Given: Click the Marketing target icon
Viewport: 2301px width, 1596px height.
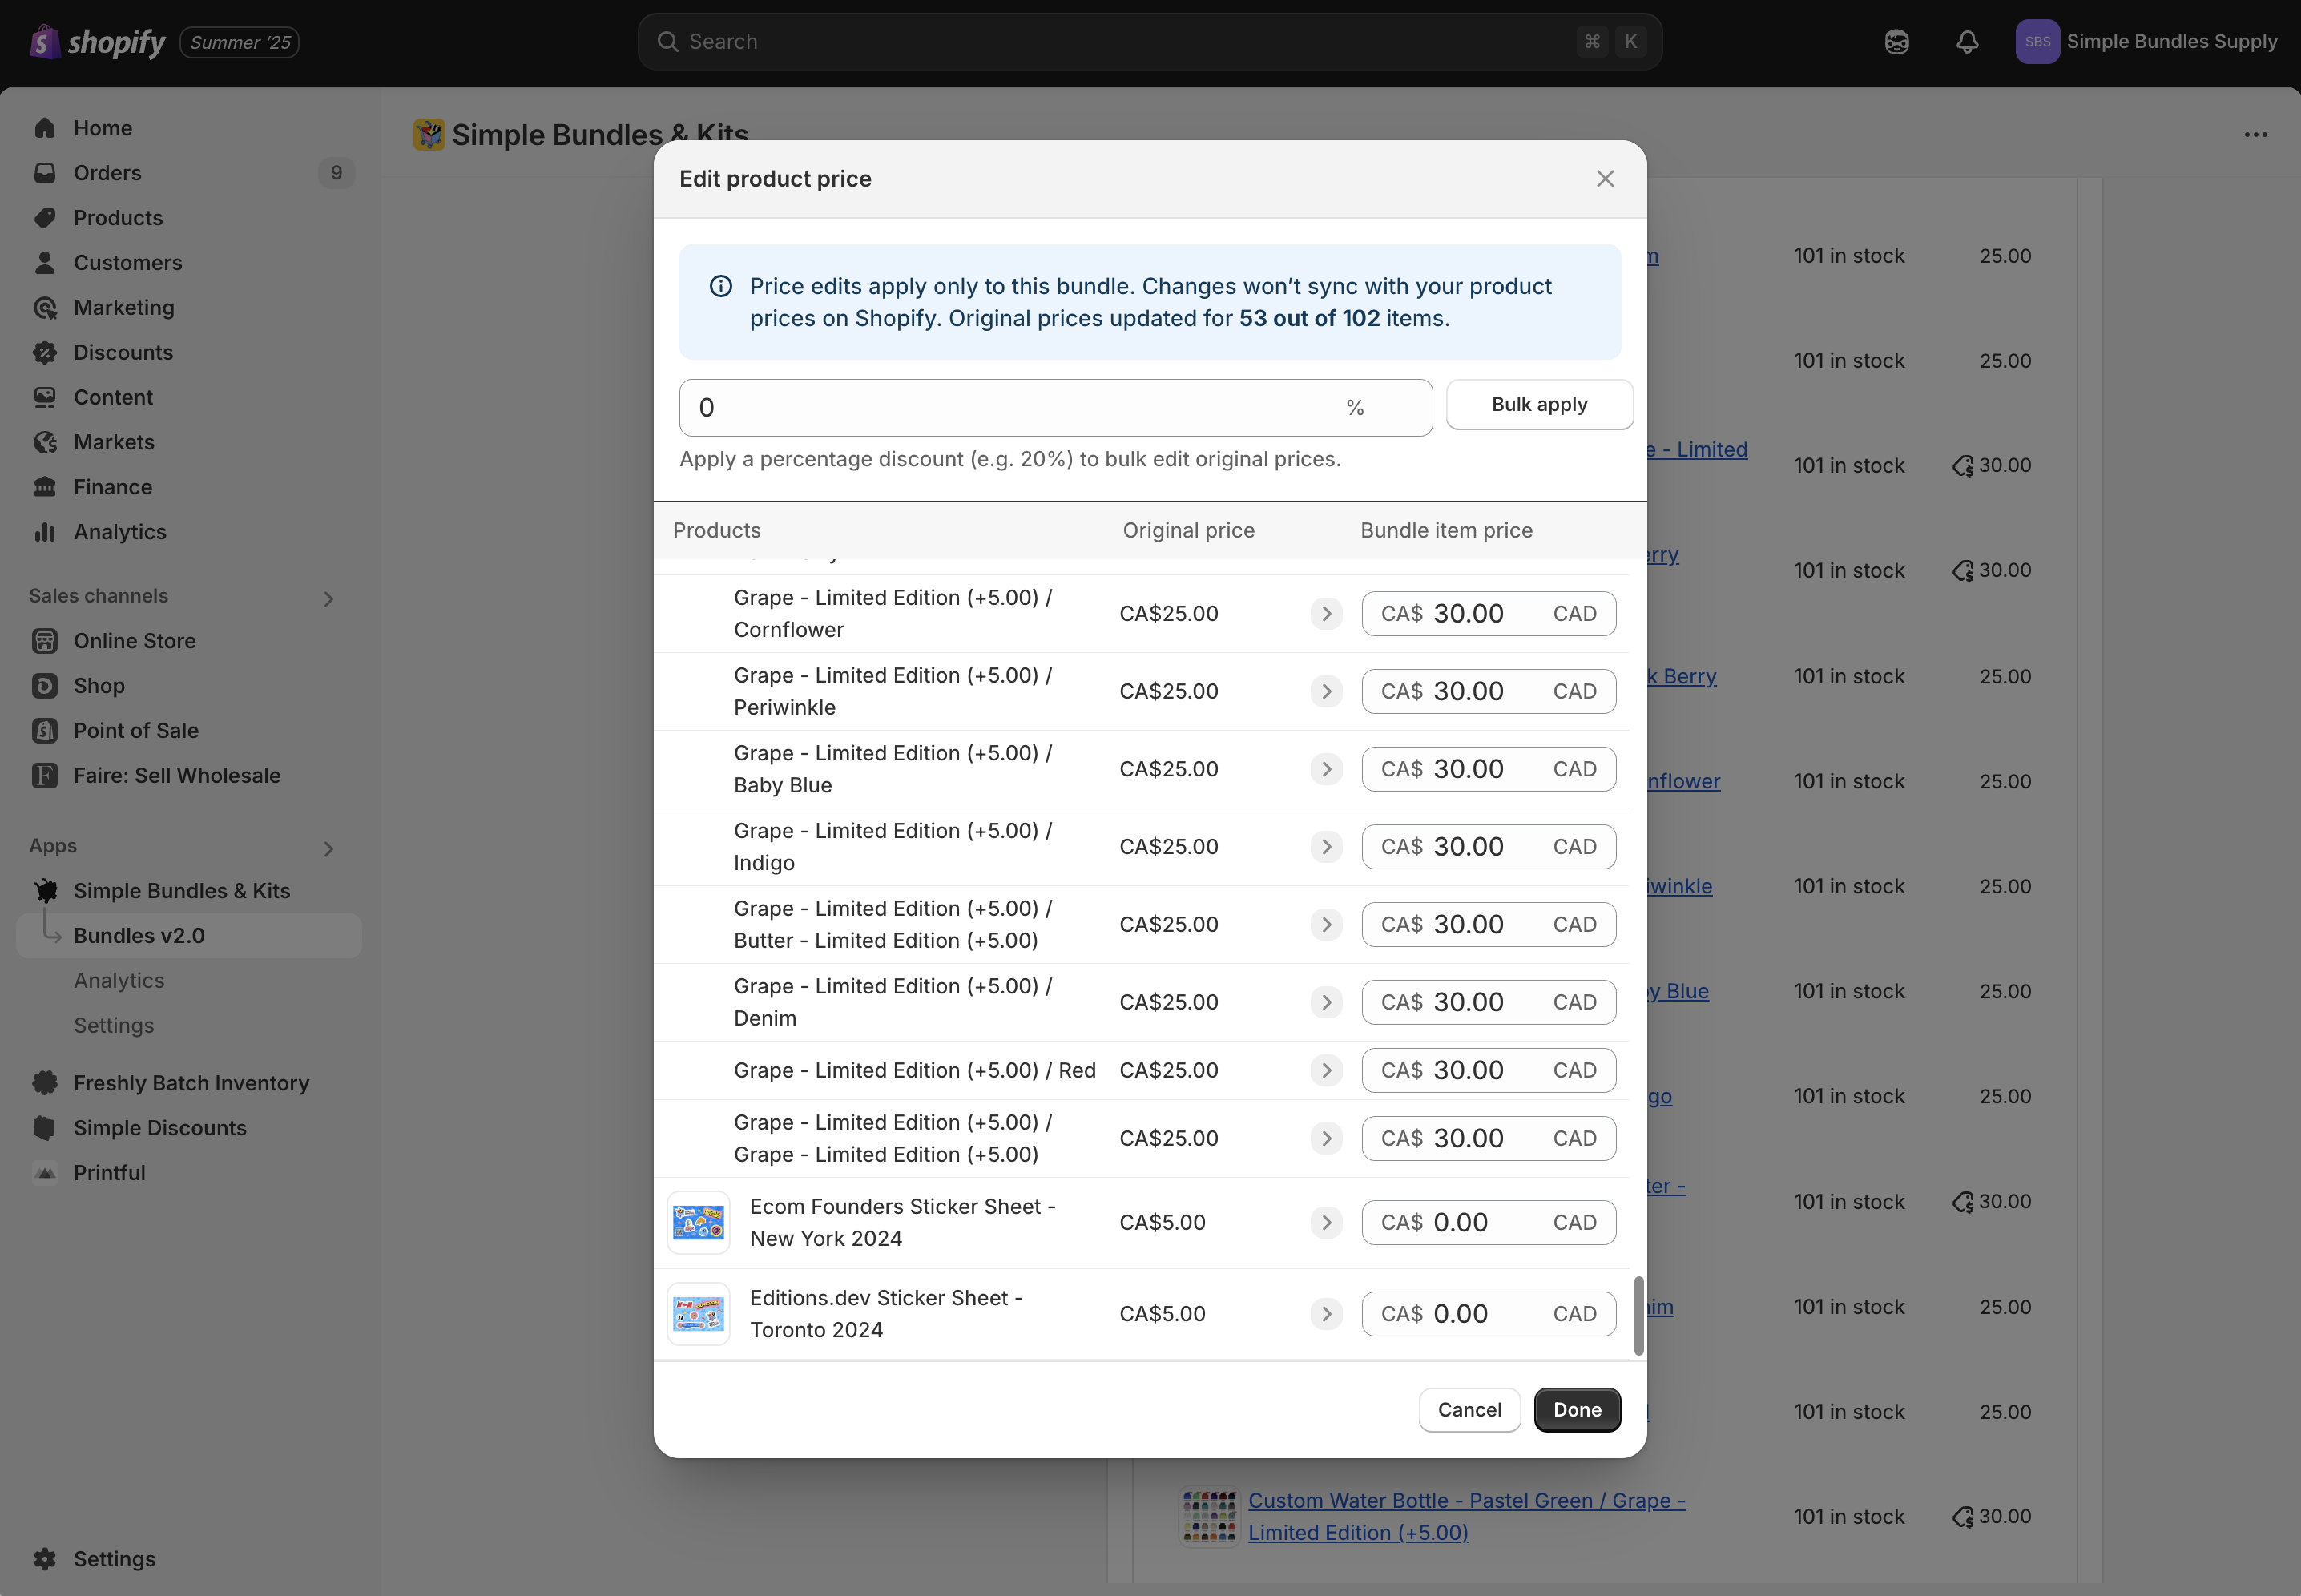Looking at the screenshot, I should point(45,308).
